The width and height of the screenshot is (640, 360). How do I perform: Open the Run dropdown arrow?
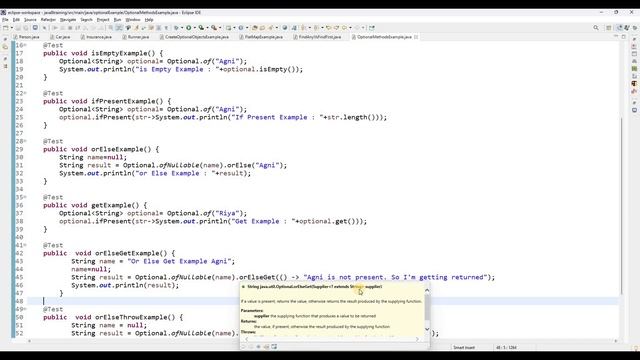(194, 28)
